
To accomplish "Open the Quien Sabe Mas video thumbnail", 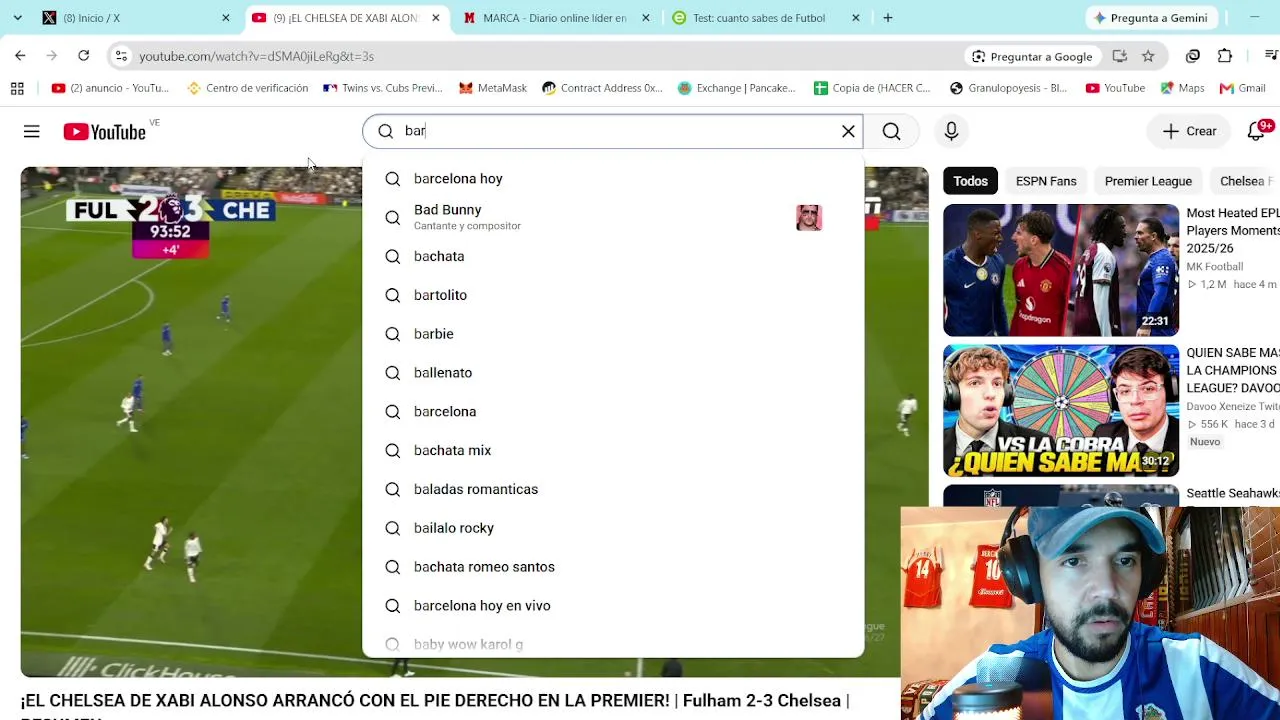I will [x=1061, y=411].
